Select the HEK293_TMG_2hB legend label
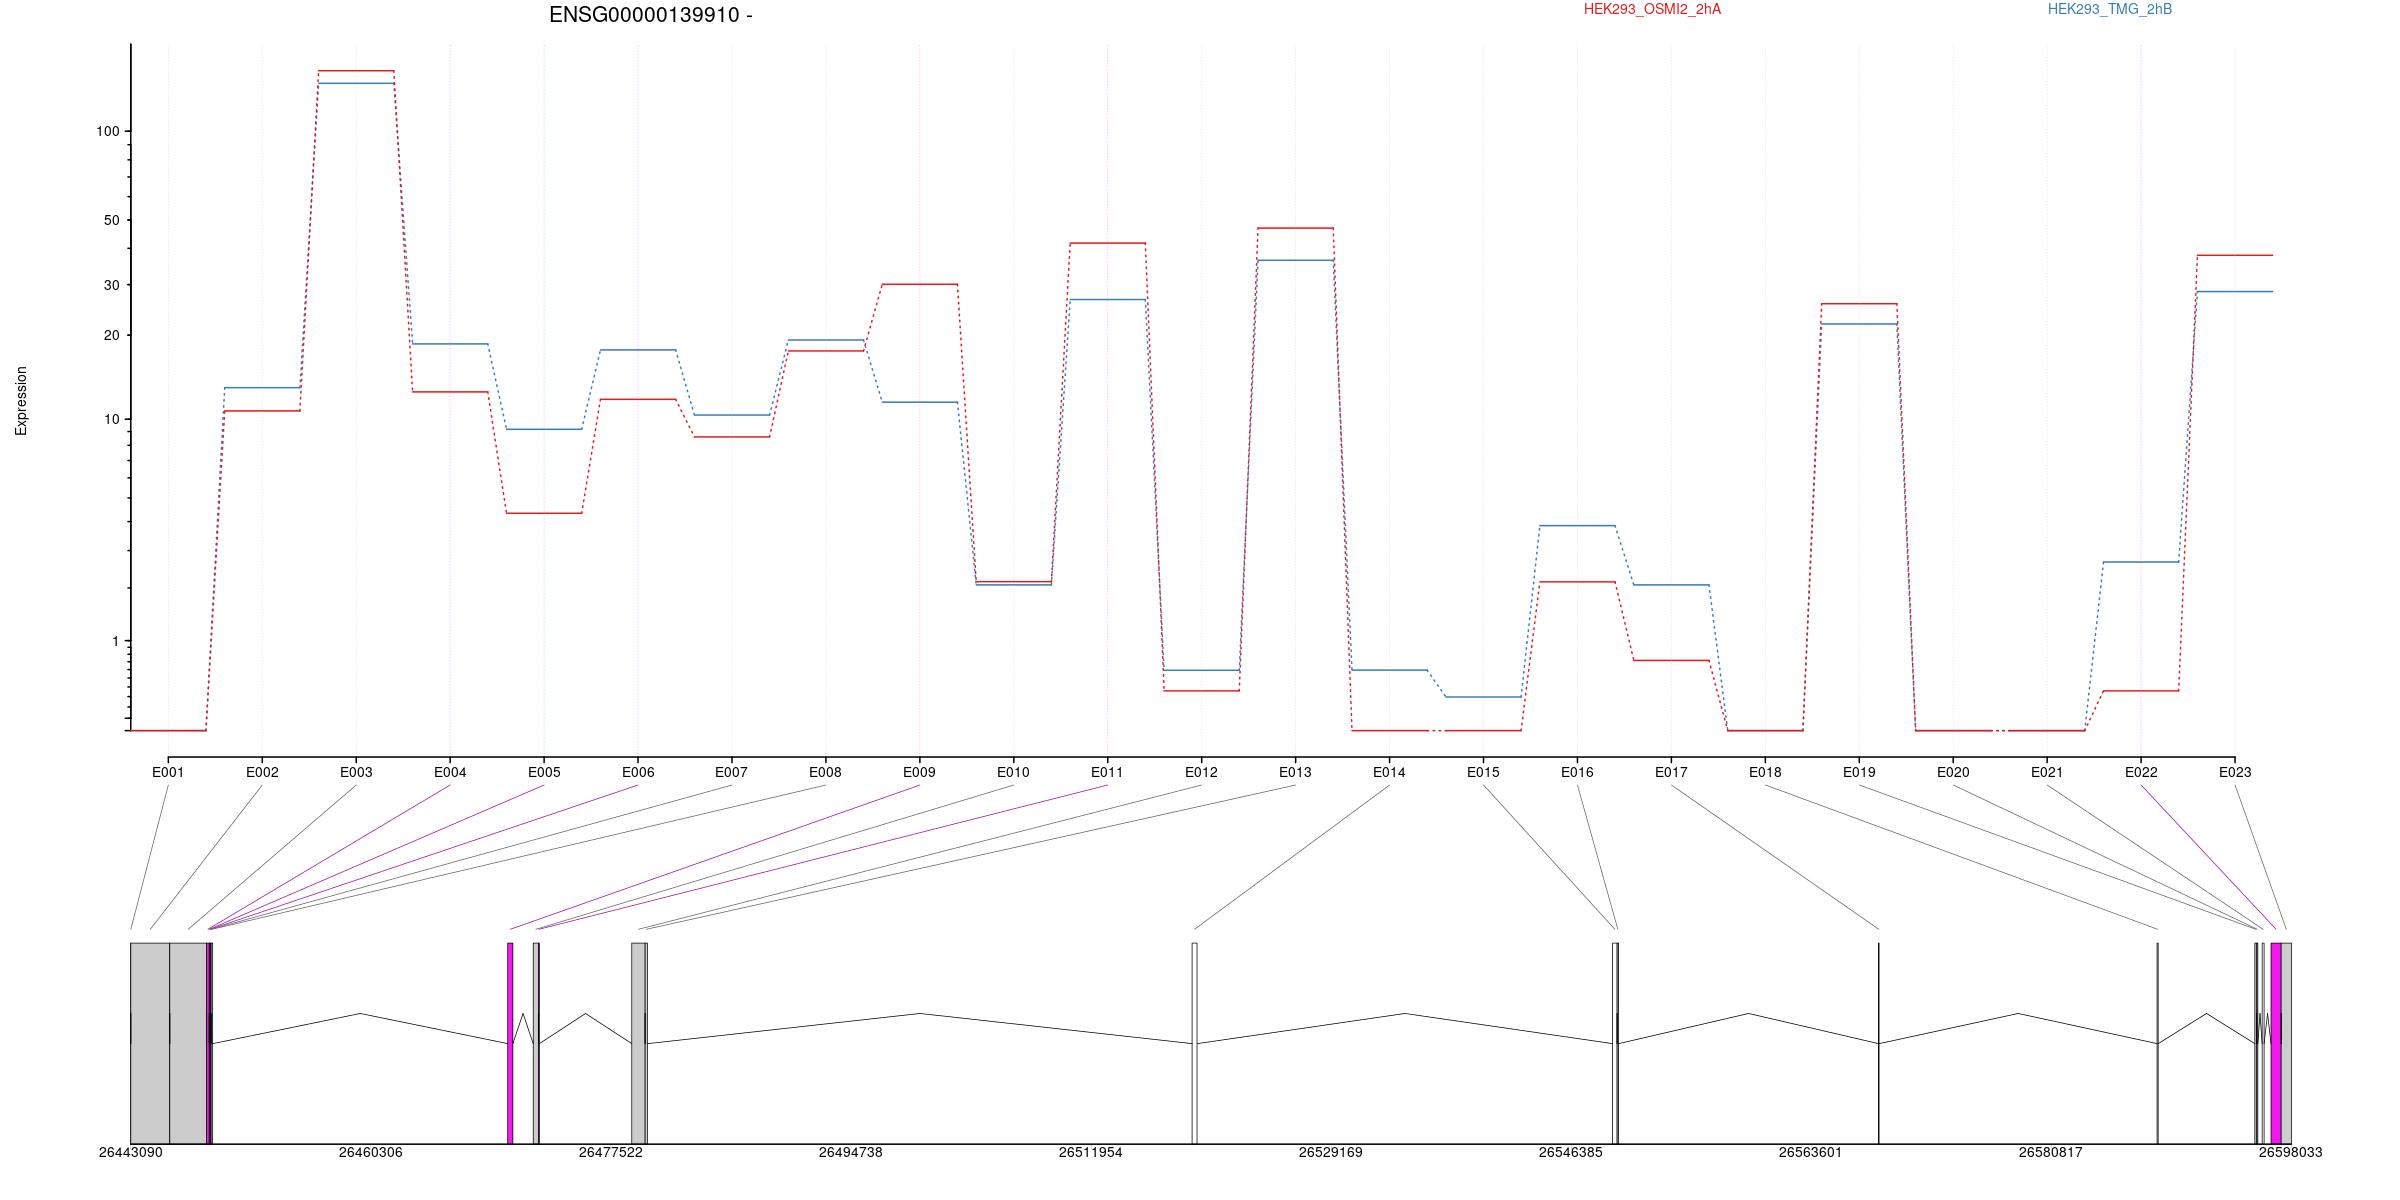2400x1200 pixels. tap(2110, 9)
